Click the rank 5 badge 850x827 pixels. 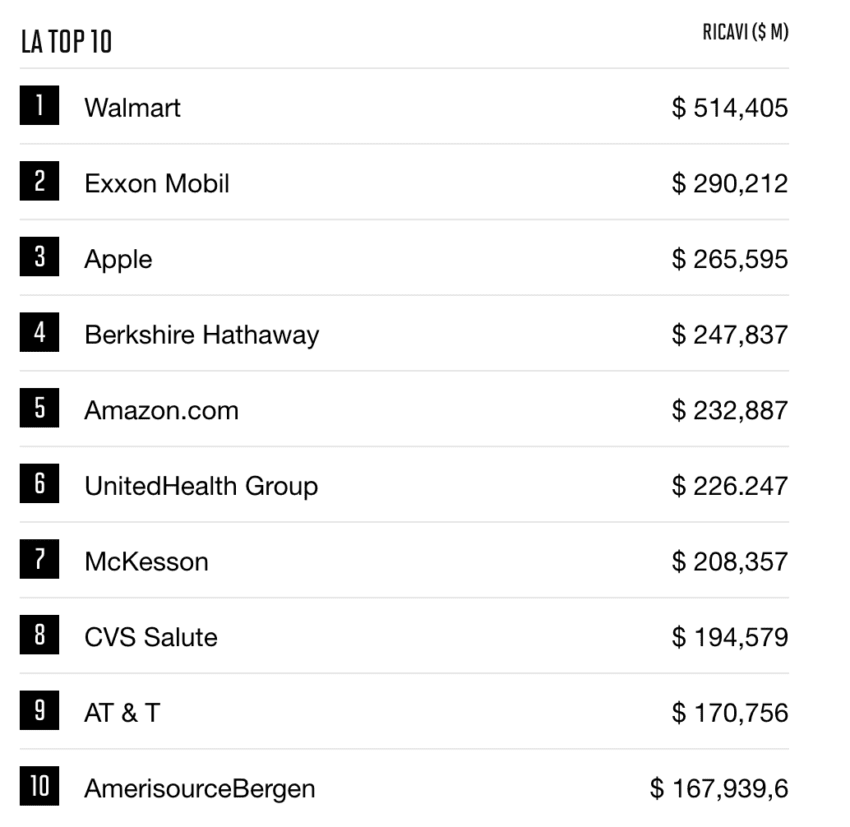point(40,408)
